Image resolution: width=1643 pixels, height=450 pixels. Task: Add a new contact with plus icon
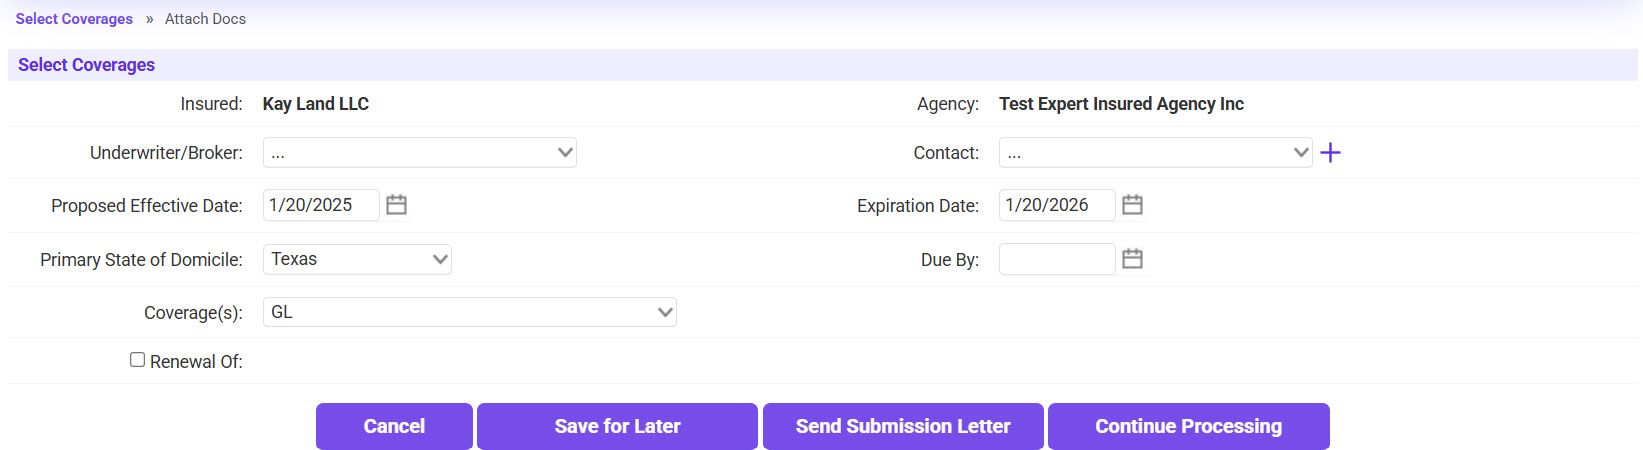[1330, 153]
